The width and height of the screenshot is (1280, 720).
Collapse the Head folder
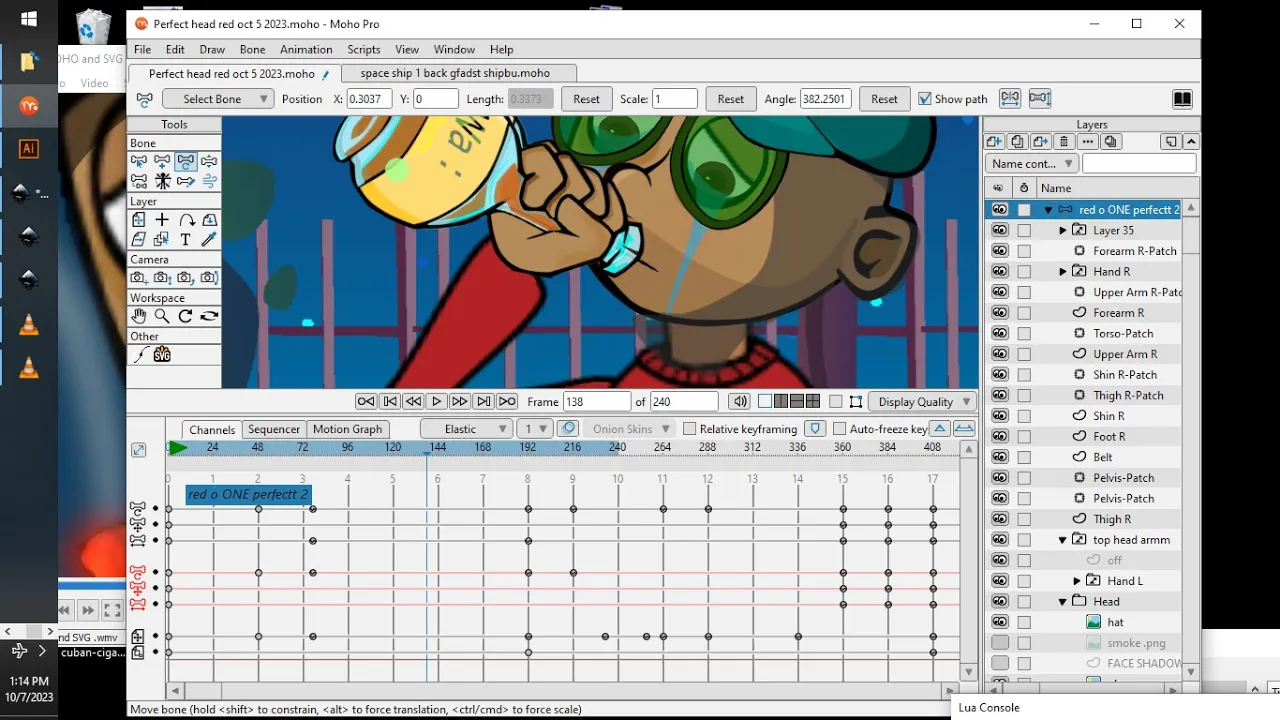tap(1063, 602)
